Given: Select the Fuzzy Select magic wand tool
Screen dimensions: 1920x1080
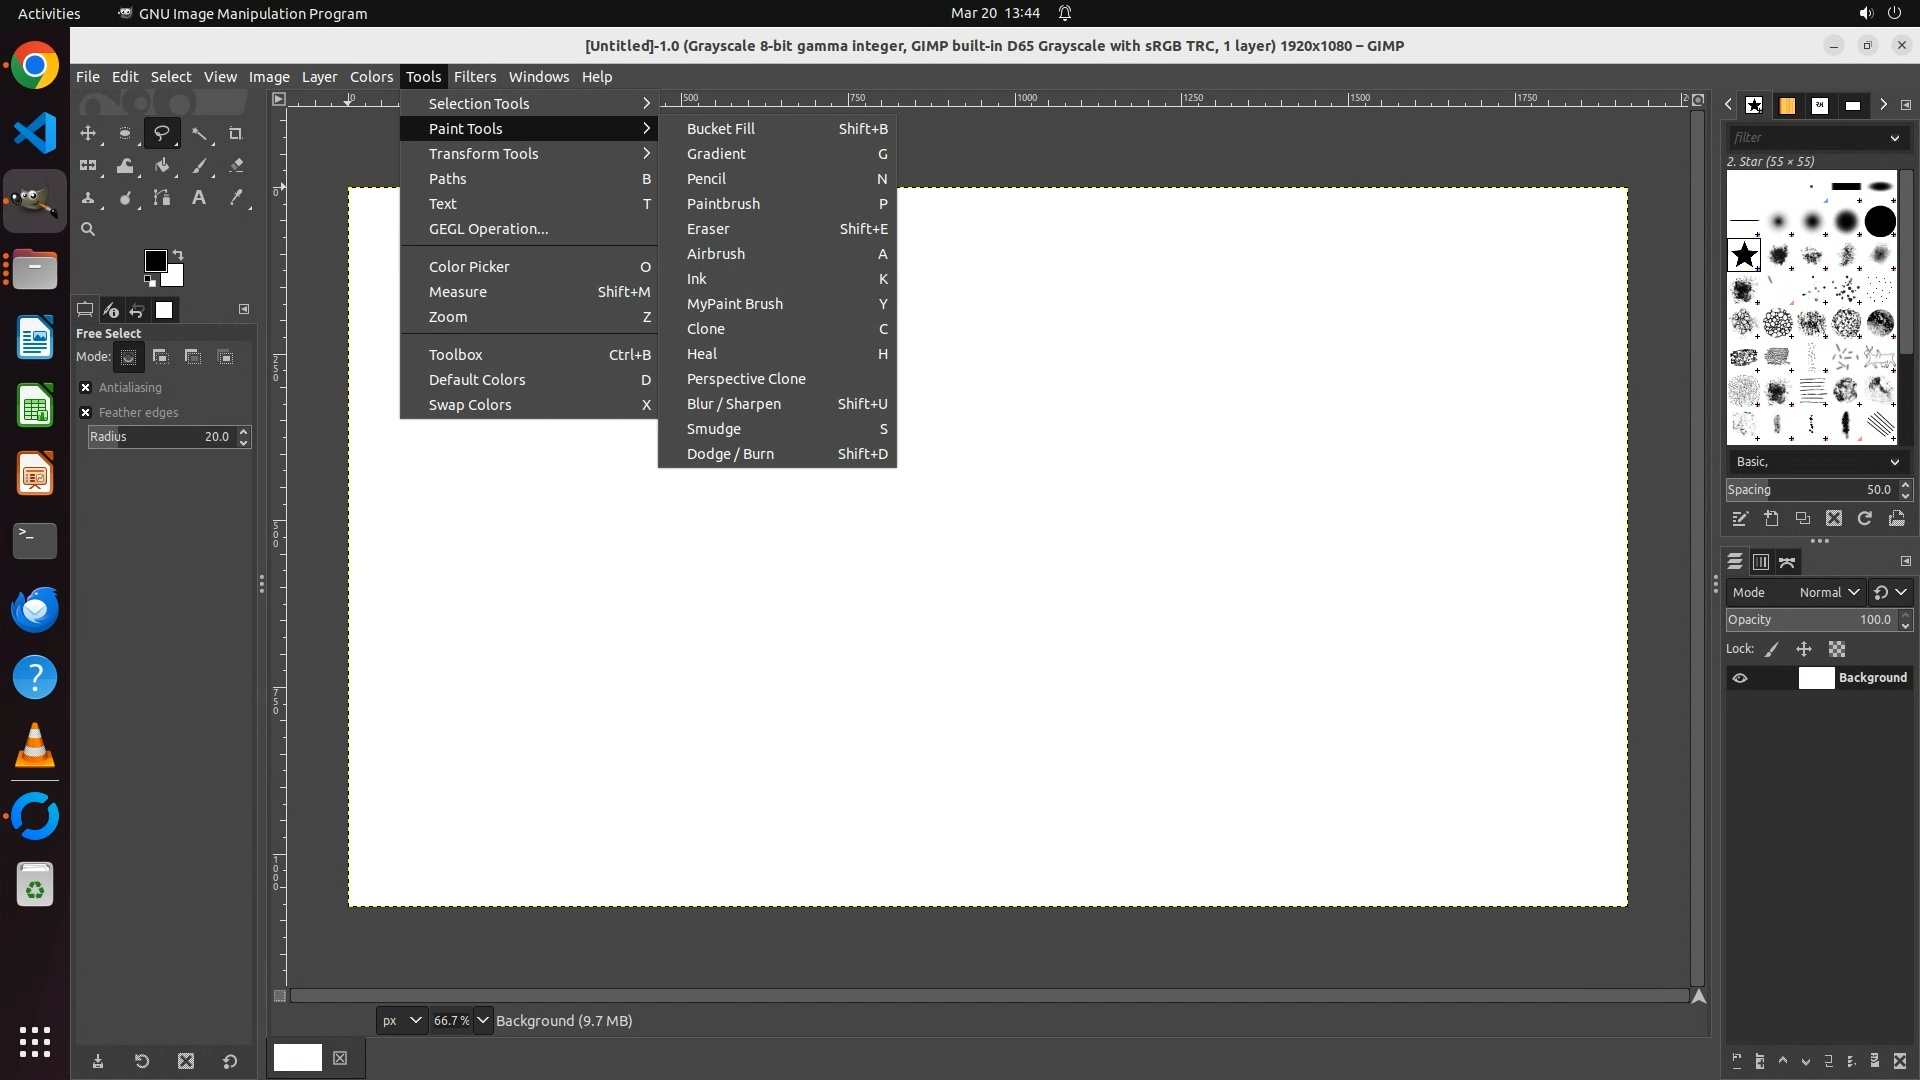Looking at the screenshot, I should coord(200,133).
